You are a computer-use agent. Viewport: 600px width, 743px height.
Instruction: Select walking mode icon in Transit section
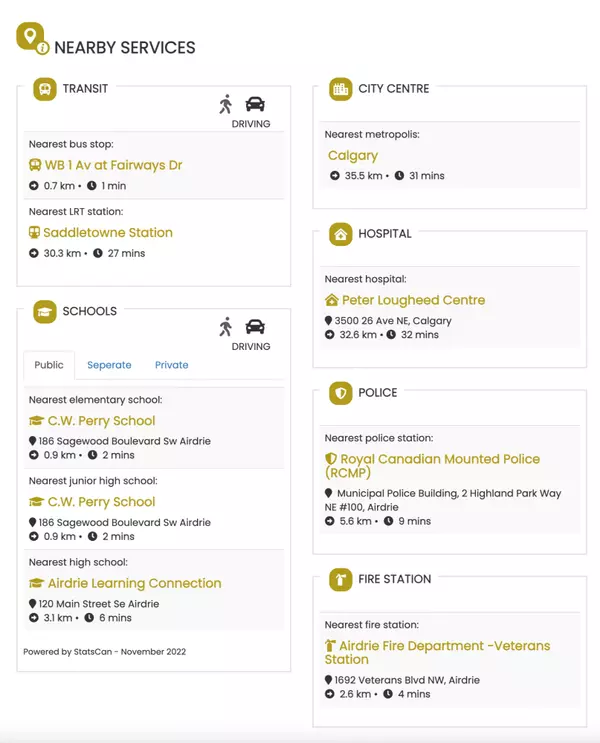tap(226, 104)
